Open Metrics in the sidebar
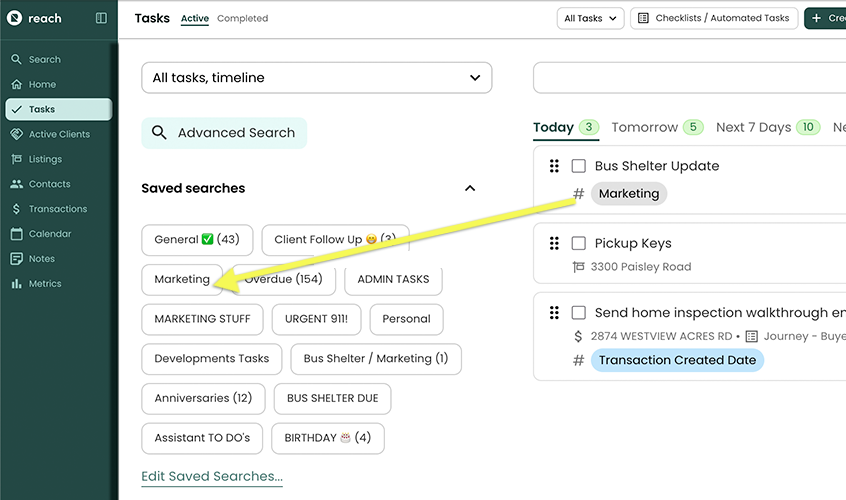This screenshot has width=846, height=500. [45, 284]
